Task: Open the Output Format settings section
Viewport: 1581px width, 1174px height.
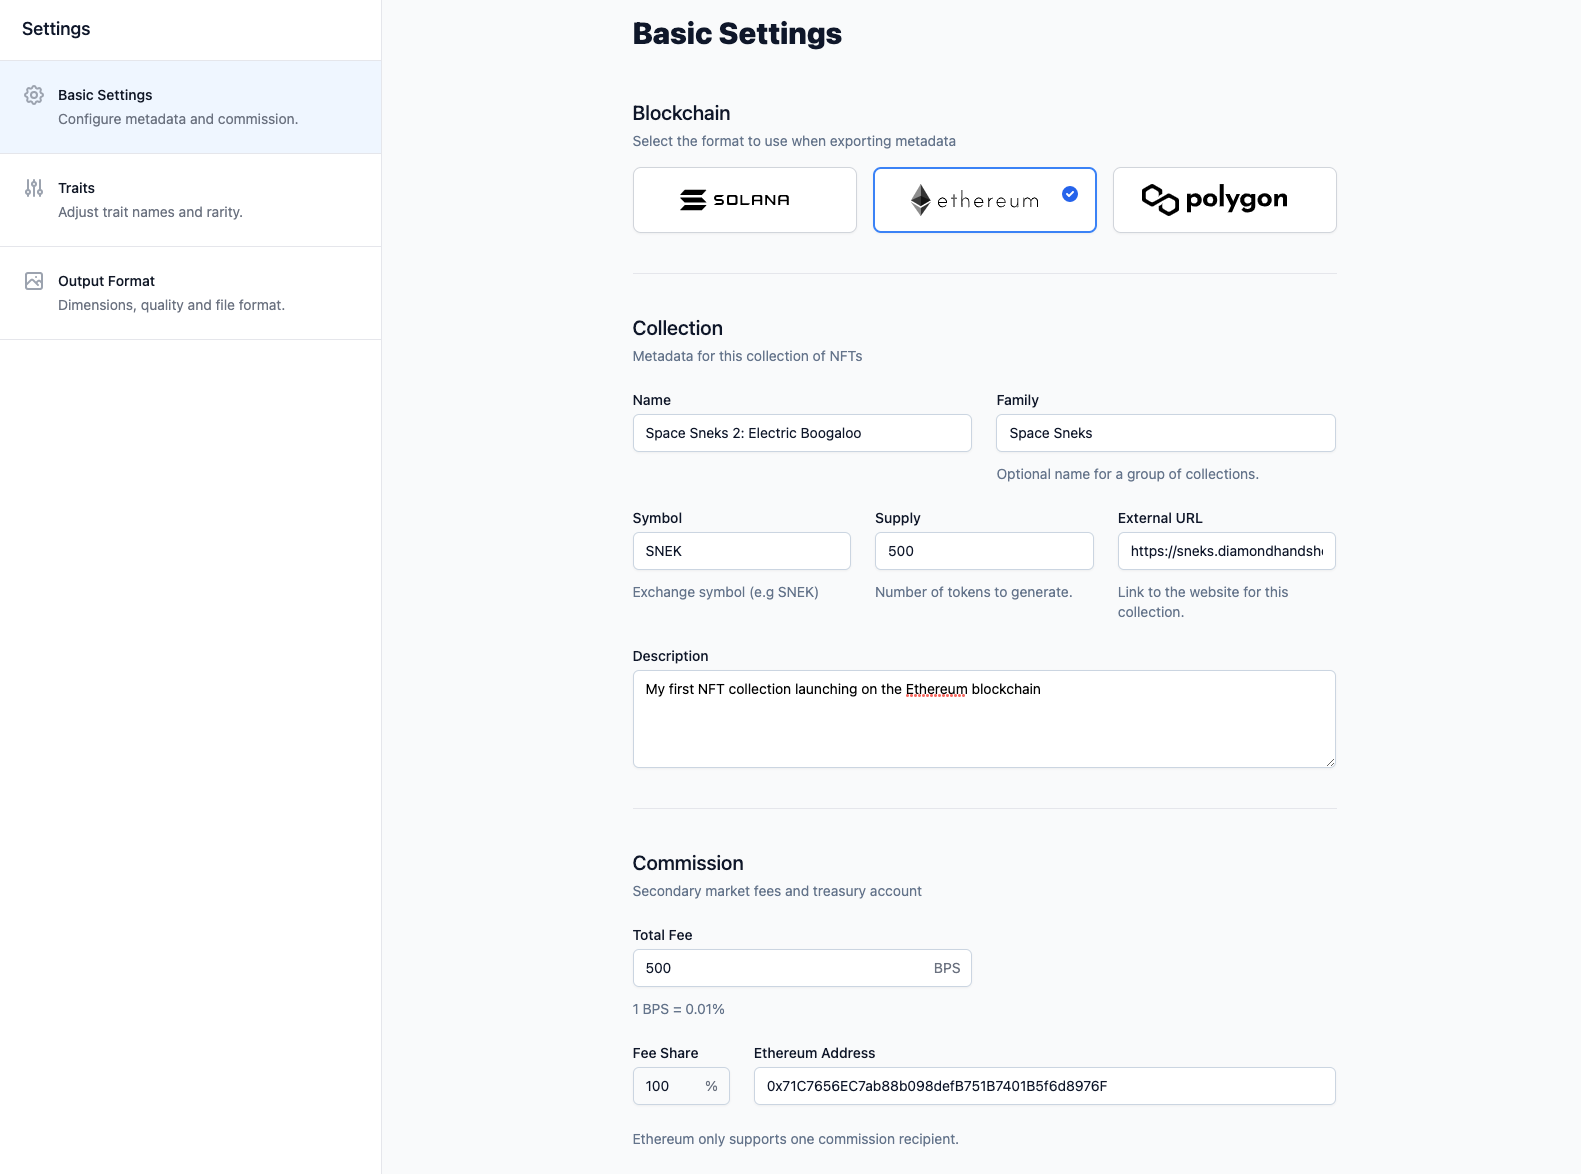Action: pos(190,293)
